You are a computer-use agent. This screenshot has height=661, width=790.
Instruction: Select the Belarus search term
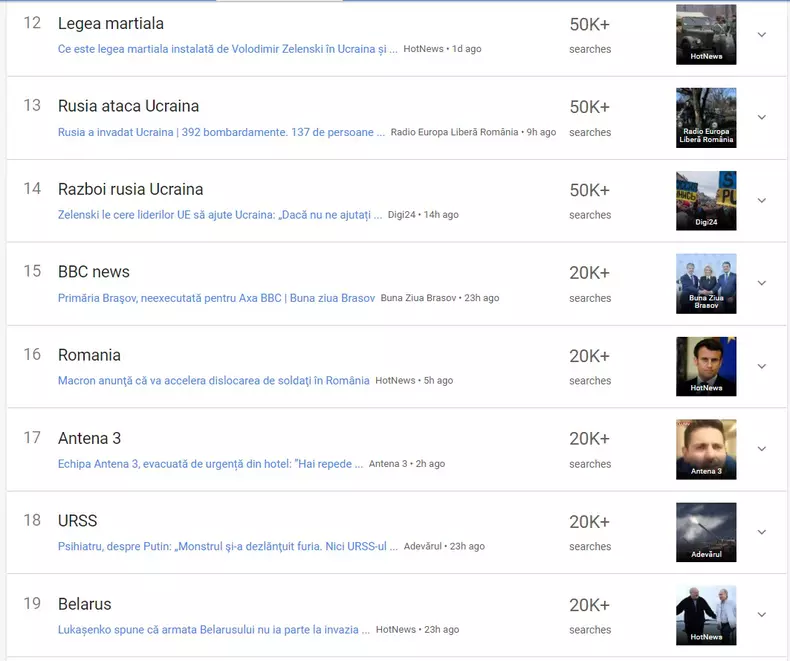pyautogui.click(x=85, y=604)
